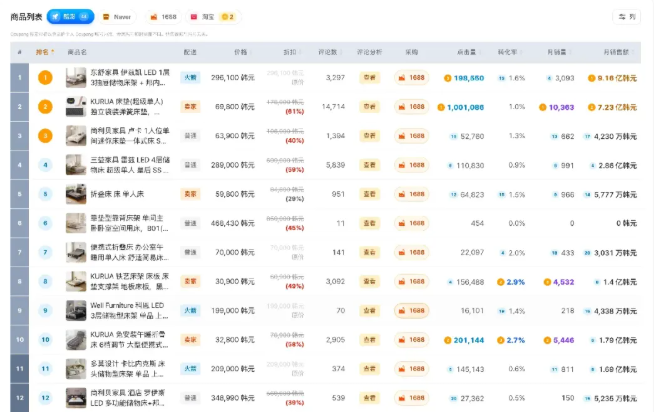
Task: Click the review analysis 查看 button in row 2
Action: coord(370,107)
